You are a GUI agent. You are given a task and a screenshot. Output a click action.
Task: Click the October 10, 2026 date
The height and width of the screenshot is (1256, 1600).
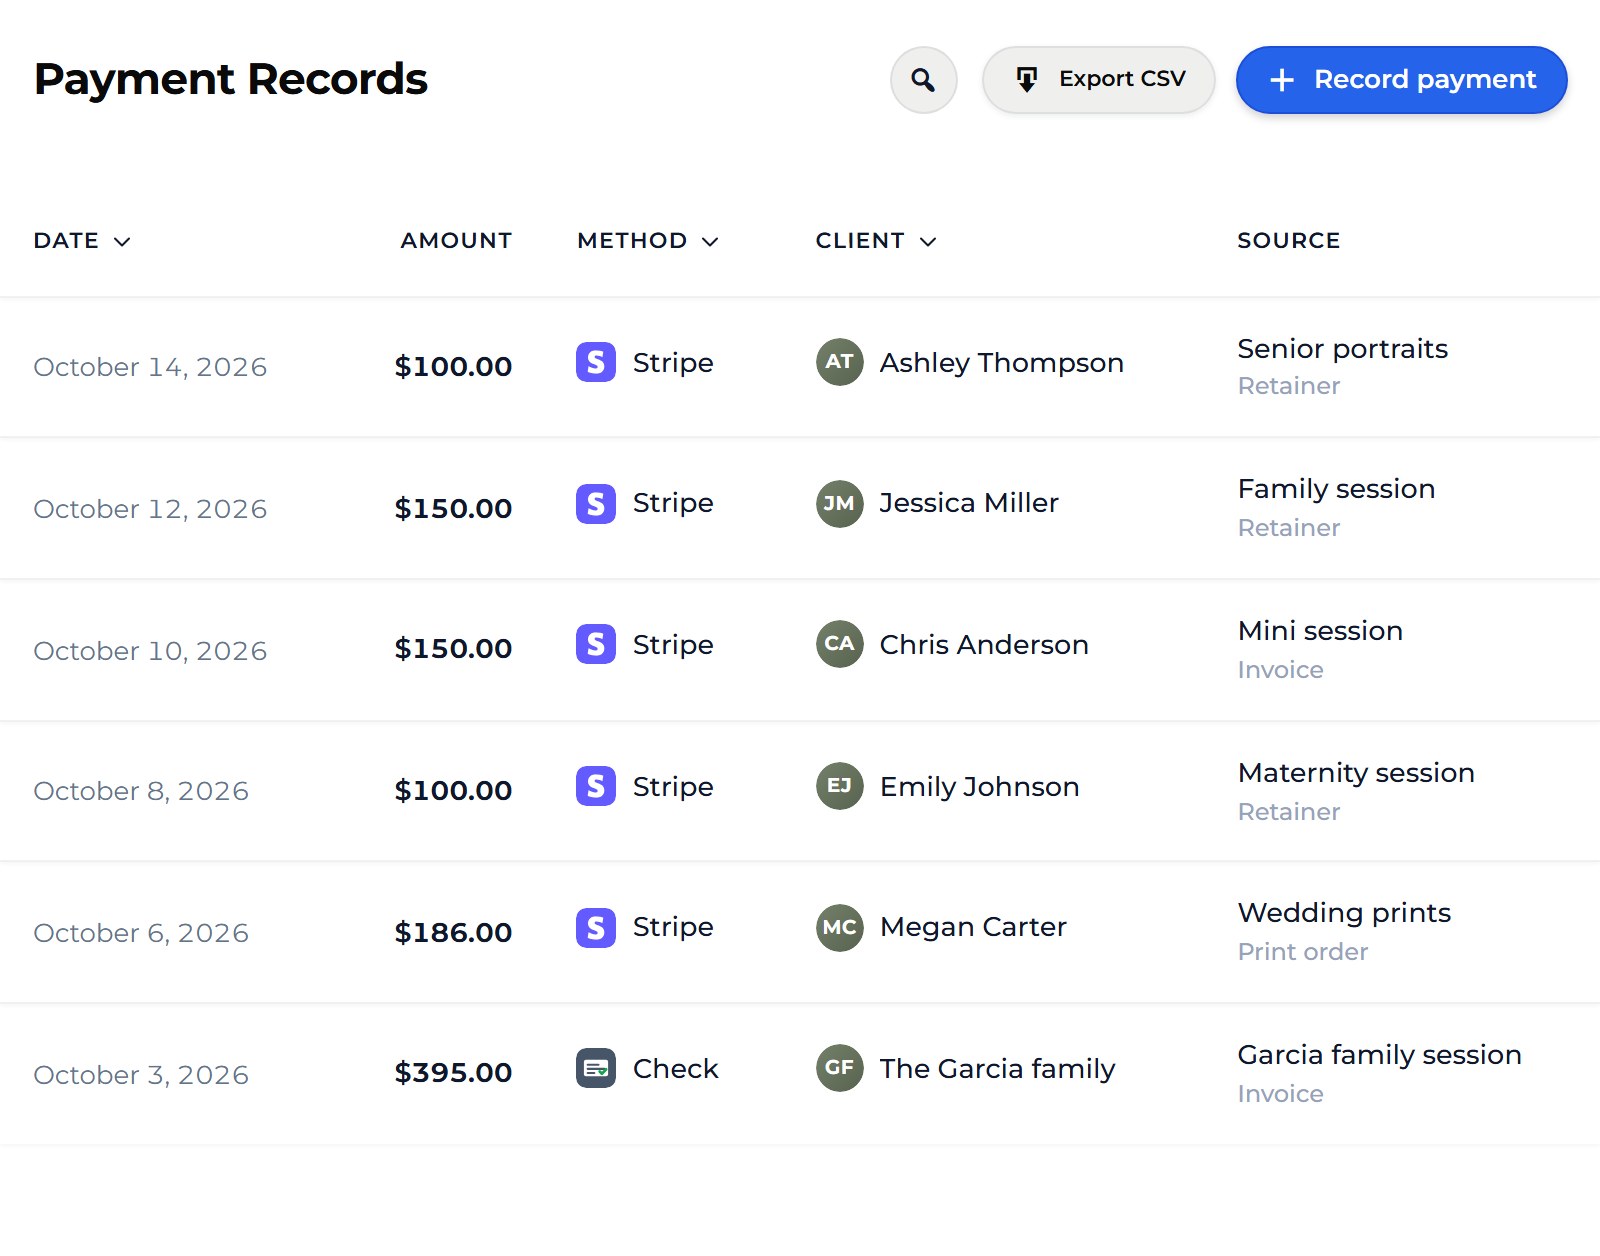(x=150, y=651)
